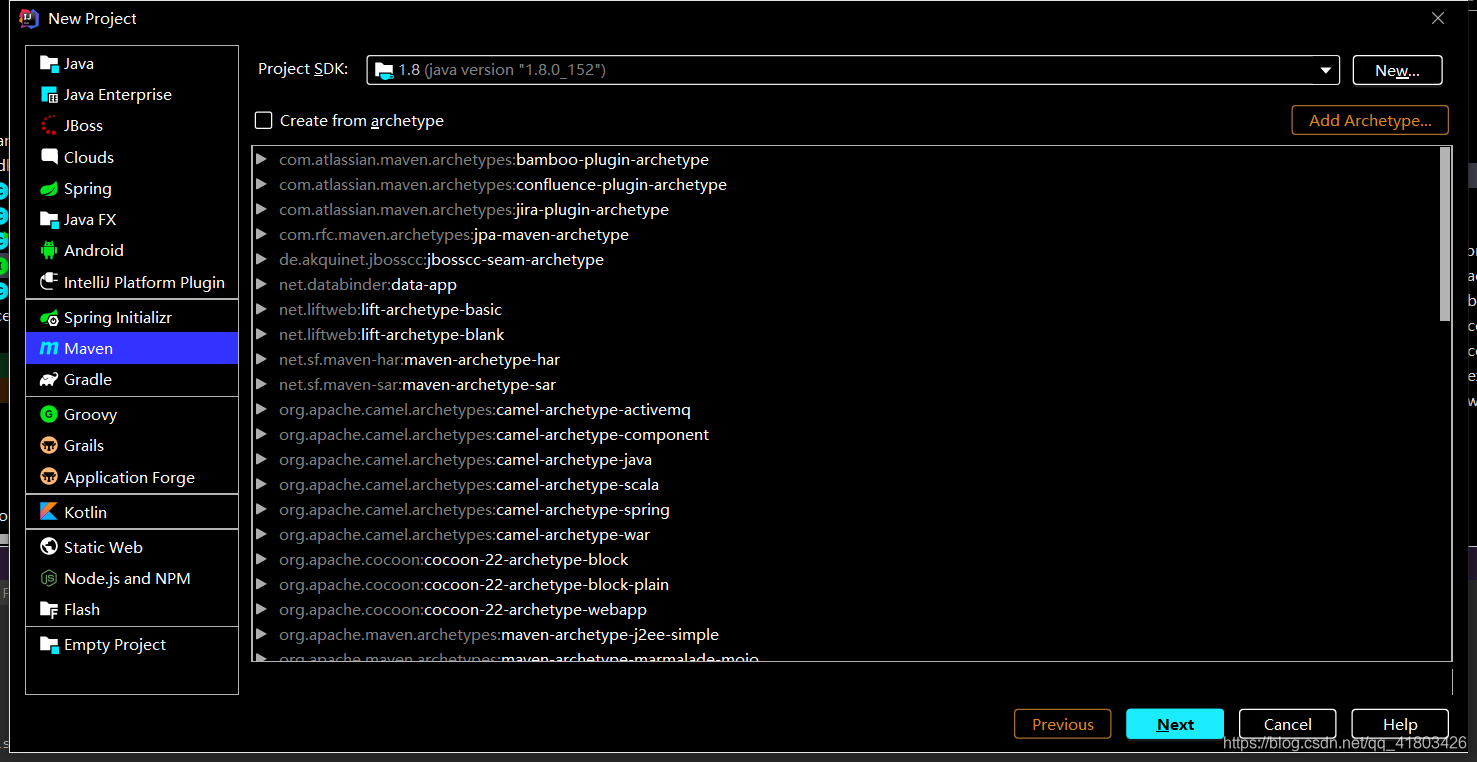Click the Next button
This screenshot has height=762, width=1477.
point(1175,724)
